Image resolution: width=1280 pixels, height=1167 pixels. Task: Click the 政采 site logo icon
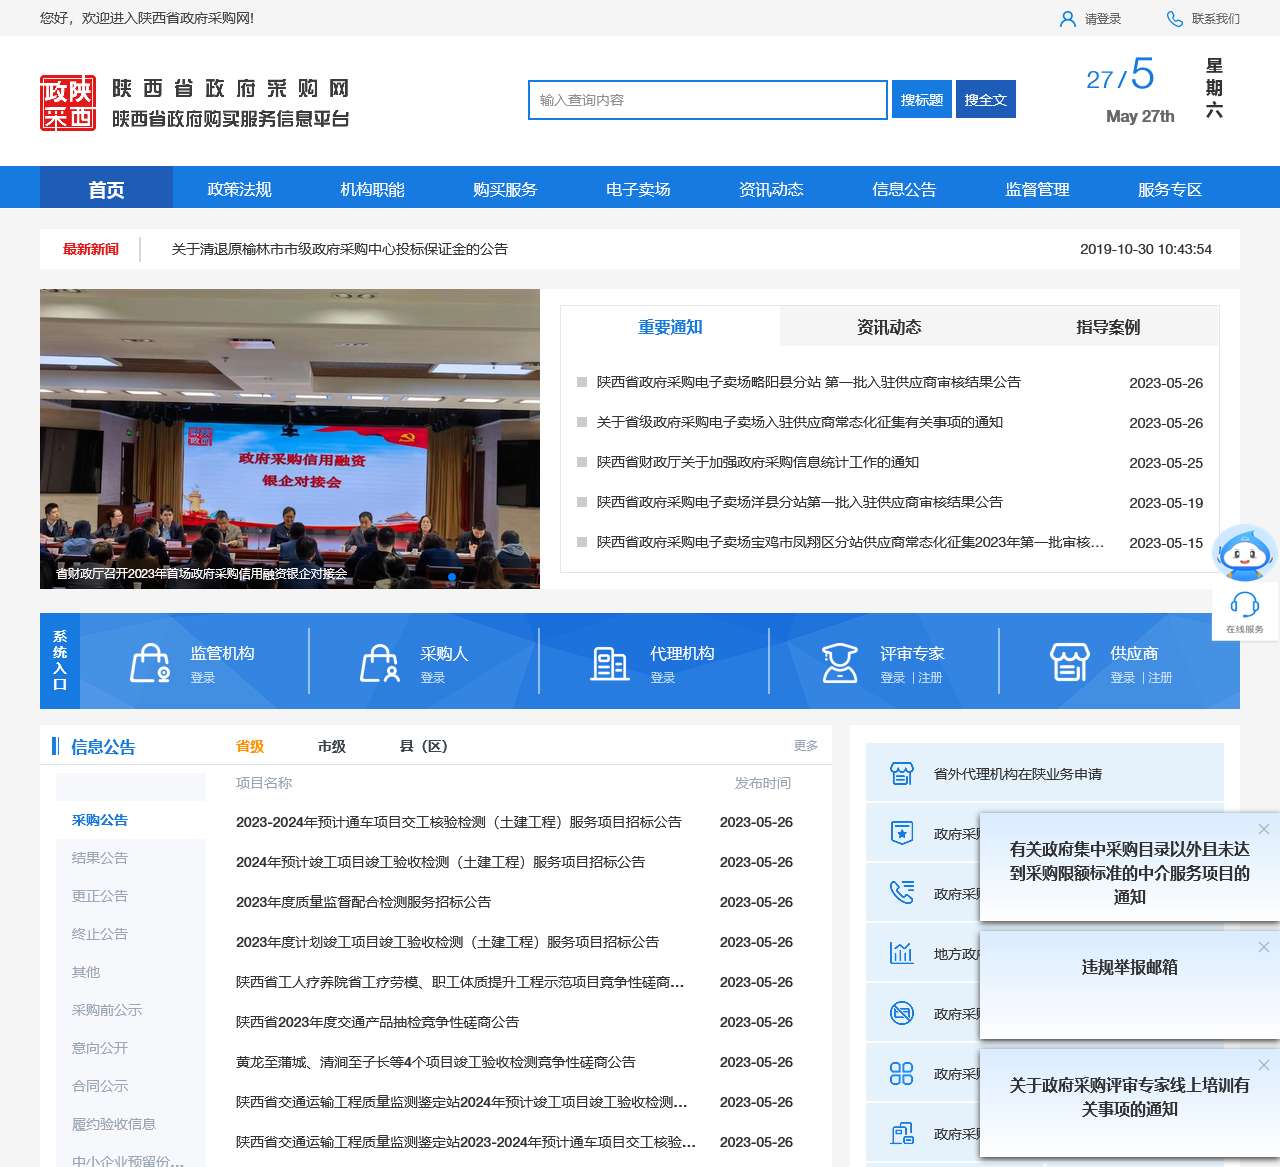pyautogui.click(x=67, y=100)
